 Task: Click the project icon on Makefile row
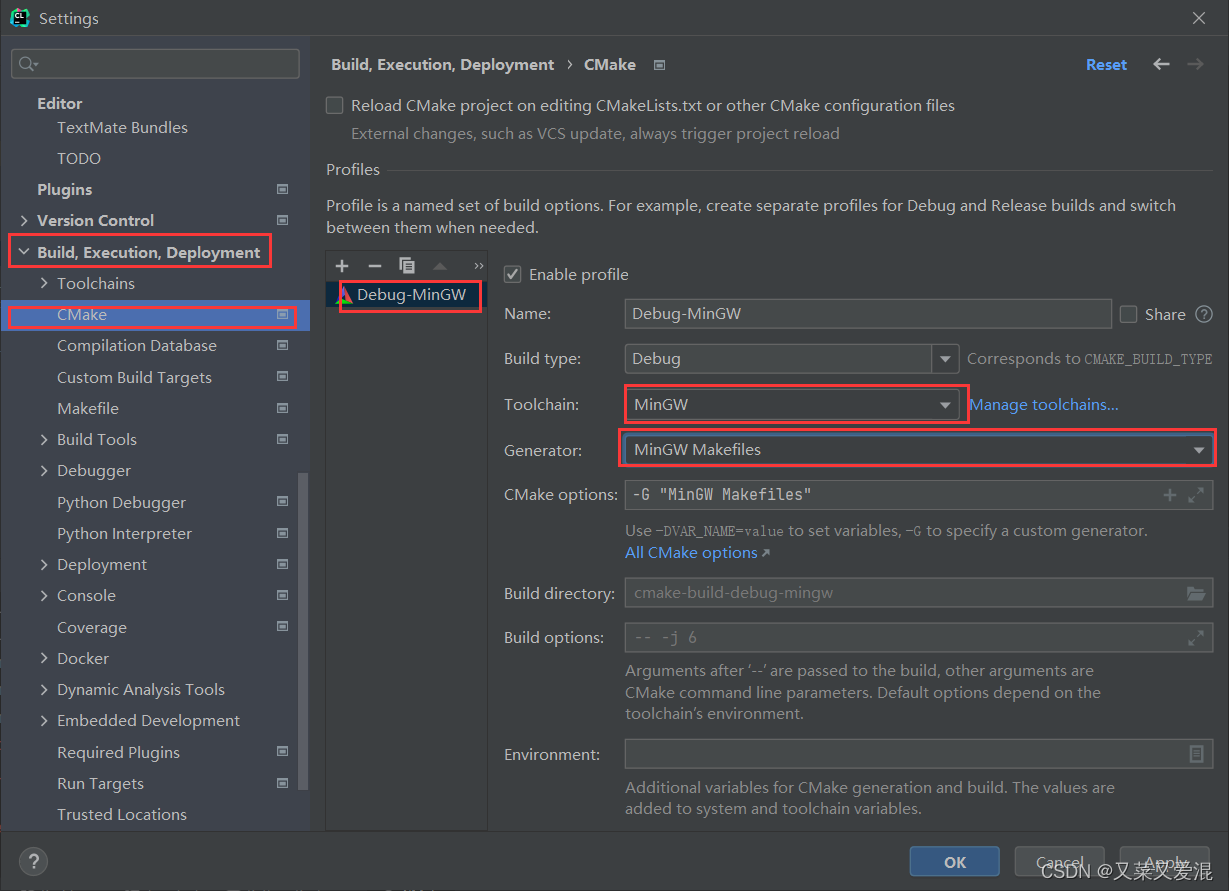[283, 408]
